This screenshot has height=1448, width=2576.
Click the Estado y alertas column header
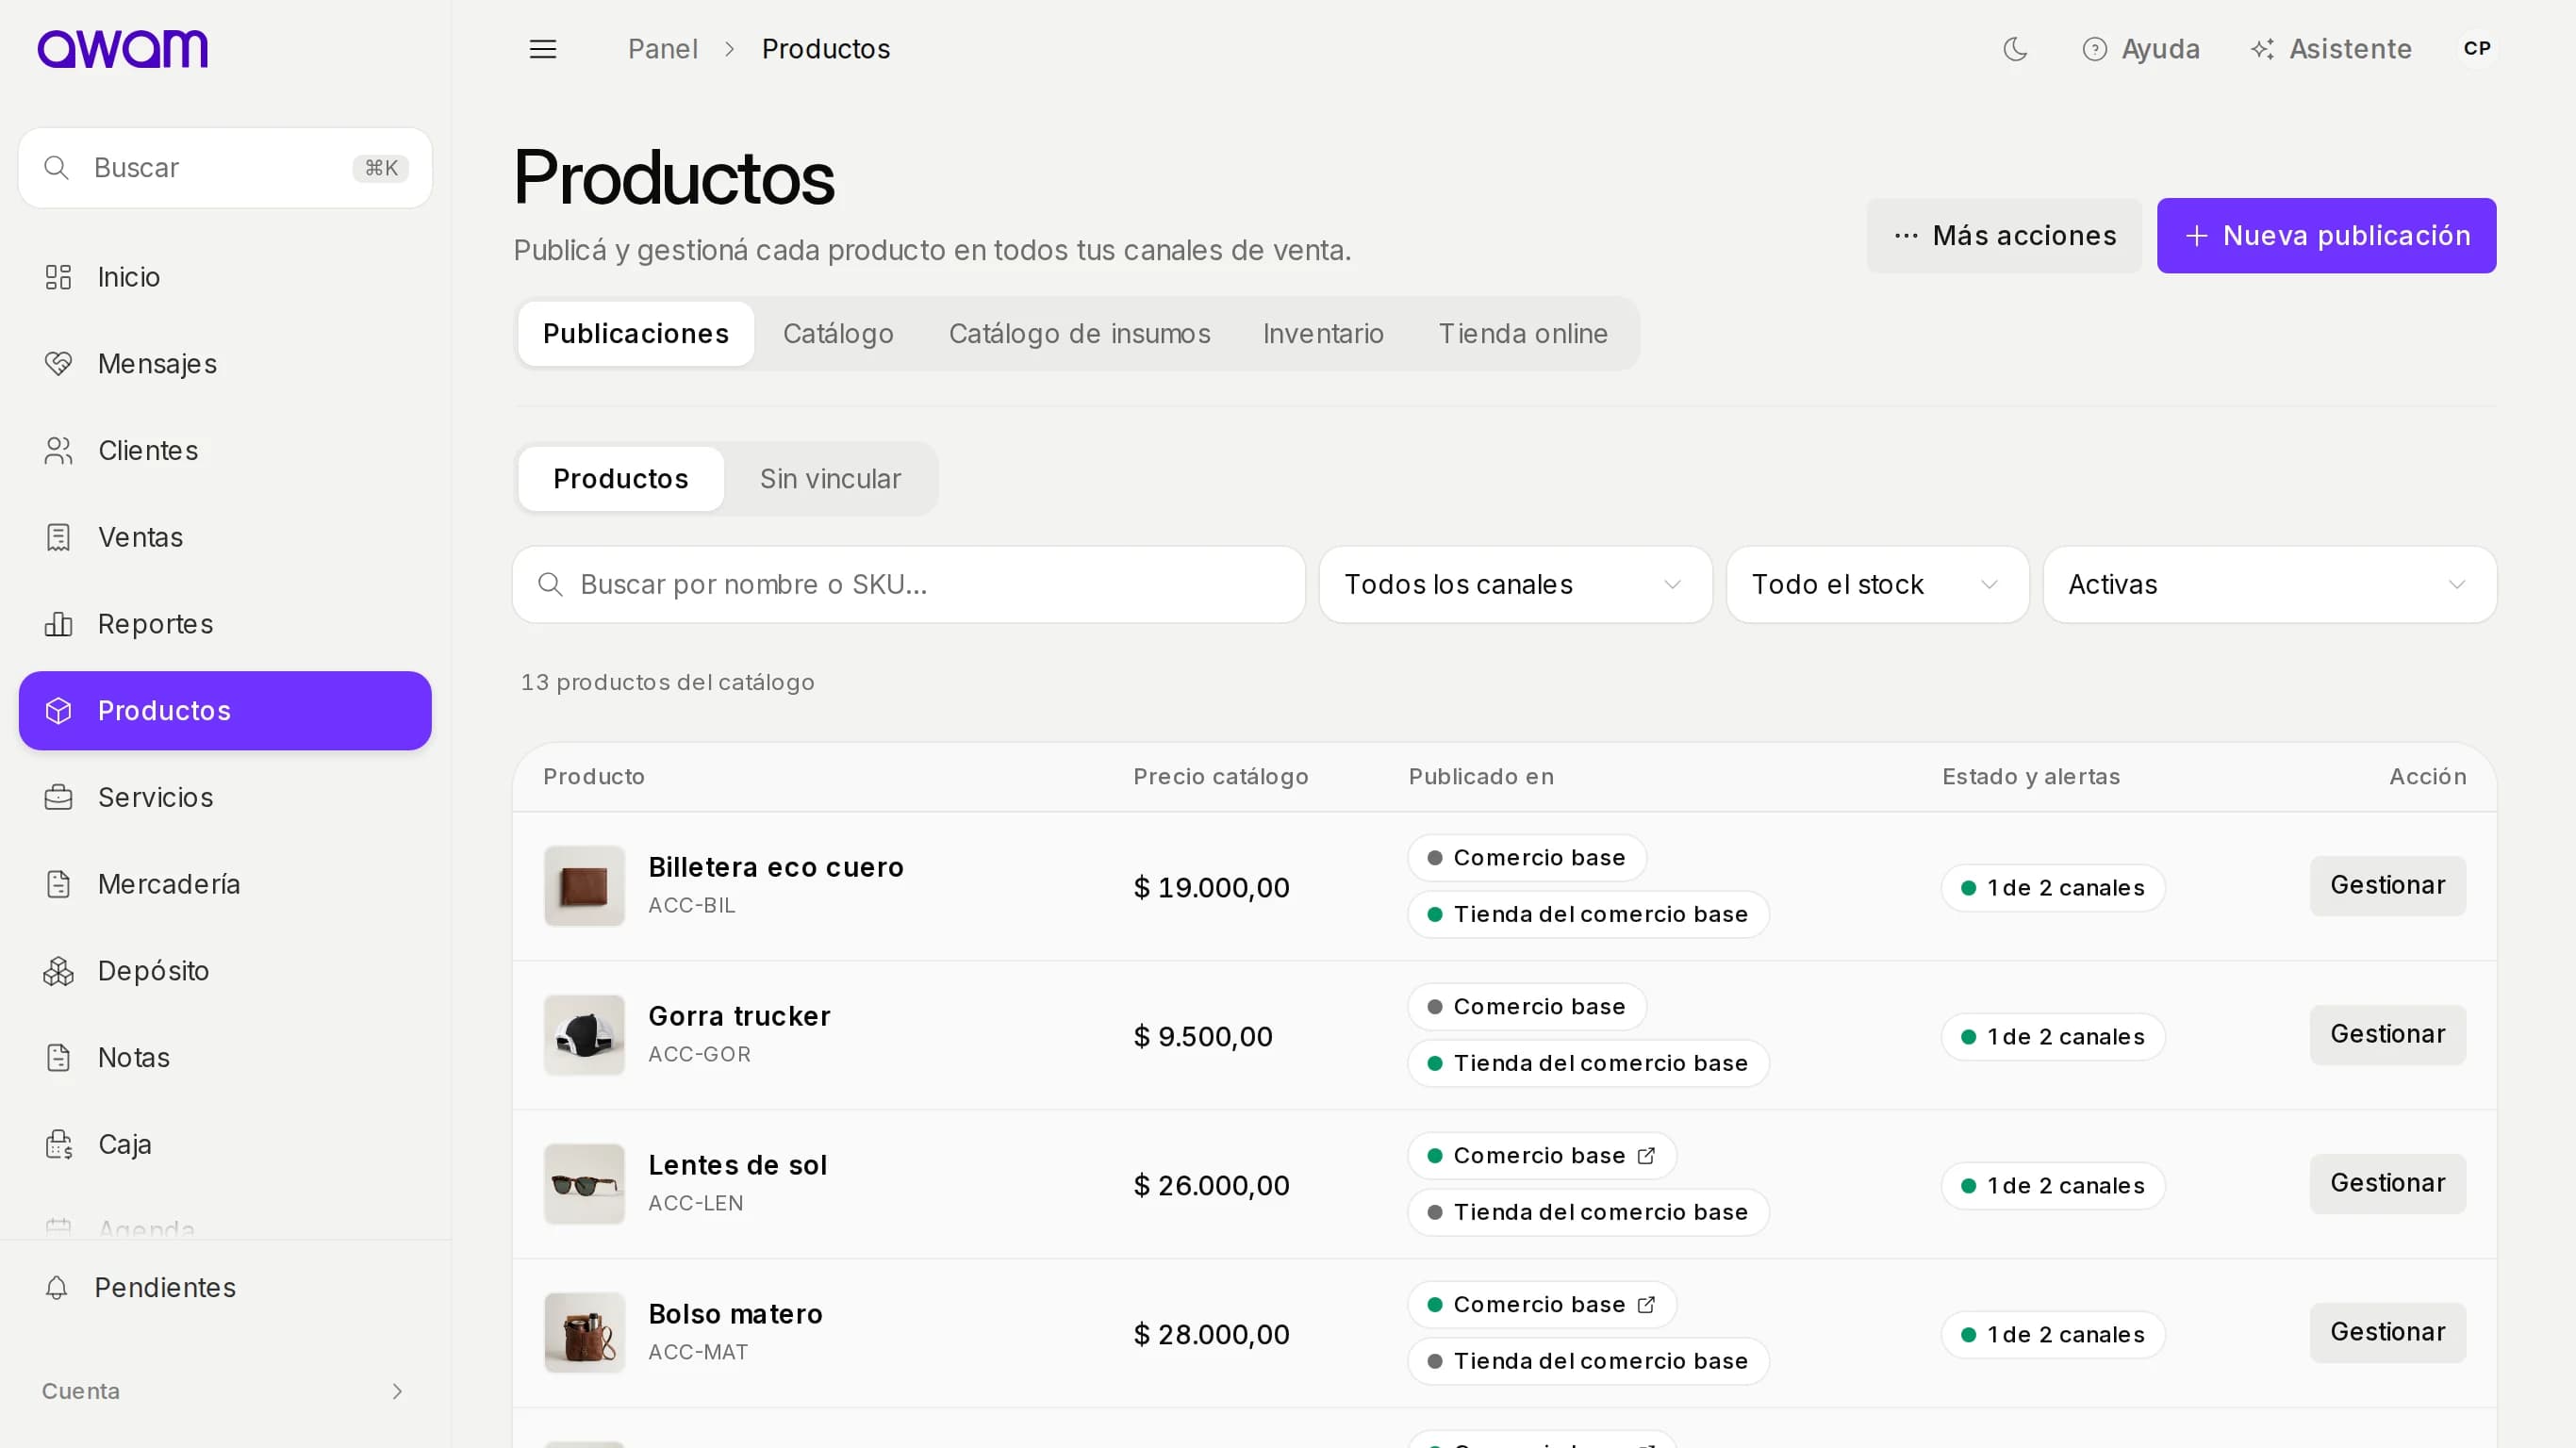click(2031, 777)
